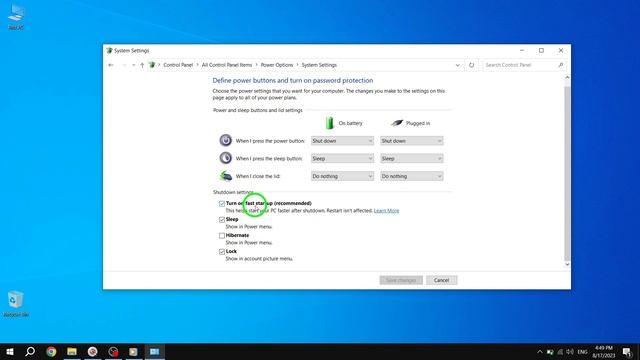The width and height of the screenshot is (640, 360).
Task: Click the ENG language indicator
Action: (582, 352)
